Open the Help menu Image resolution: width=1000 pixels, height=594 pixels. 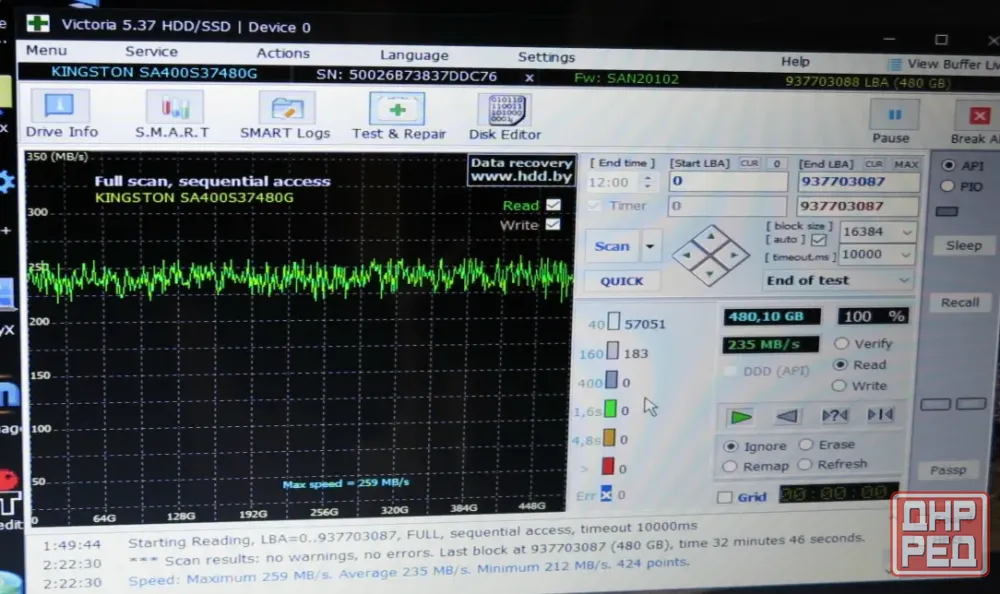click(x=795, y=61)
